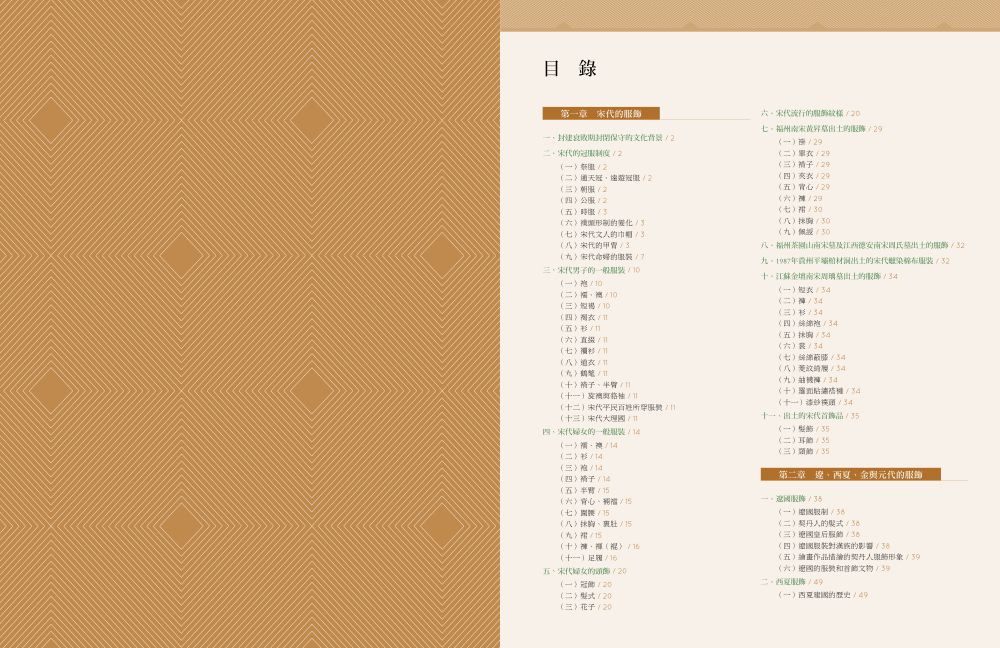
Task: Click entry 繪畫作品描繪的契丹人服飾形象
Action: 851,557
